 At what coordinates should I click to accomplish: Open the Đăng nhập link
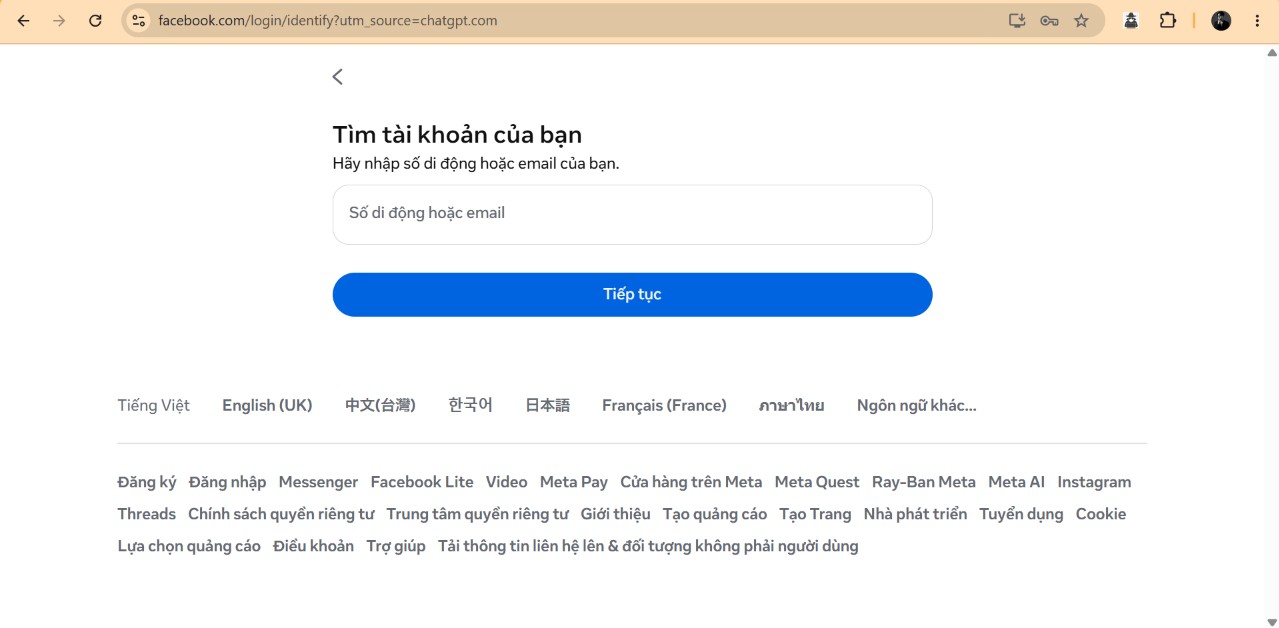click(227, 482)
